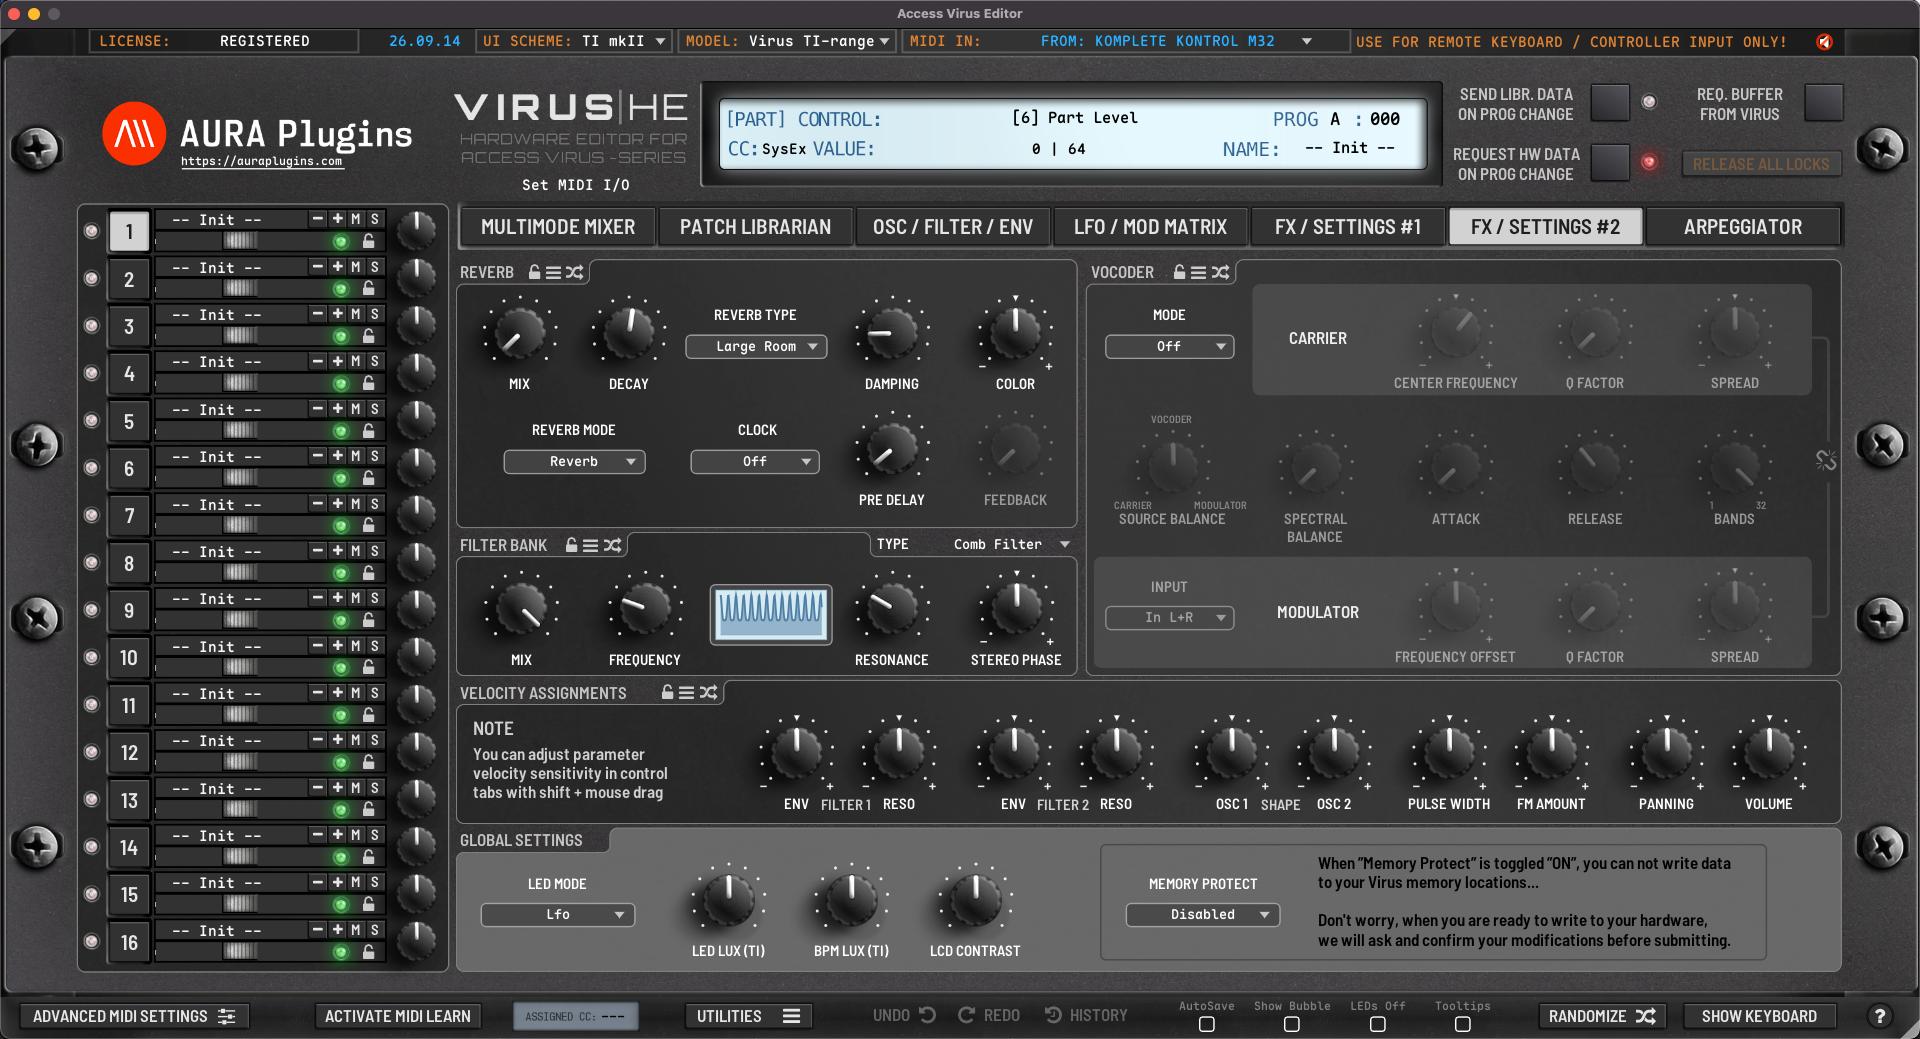Open the MIDI In source dropdown
Viewport: 1920px width, 1039px height.
coord(1176,41)
